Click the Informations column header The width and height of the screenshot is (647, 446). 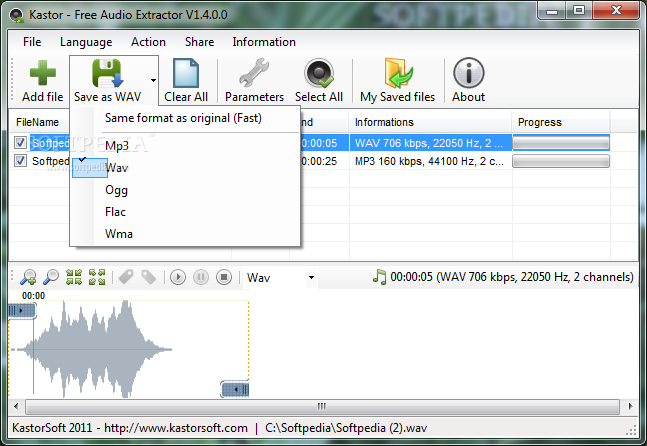[x=430, y=122]
